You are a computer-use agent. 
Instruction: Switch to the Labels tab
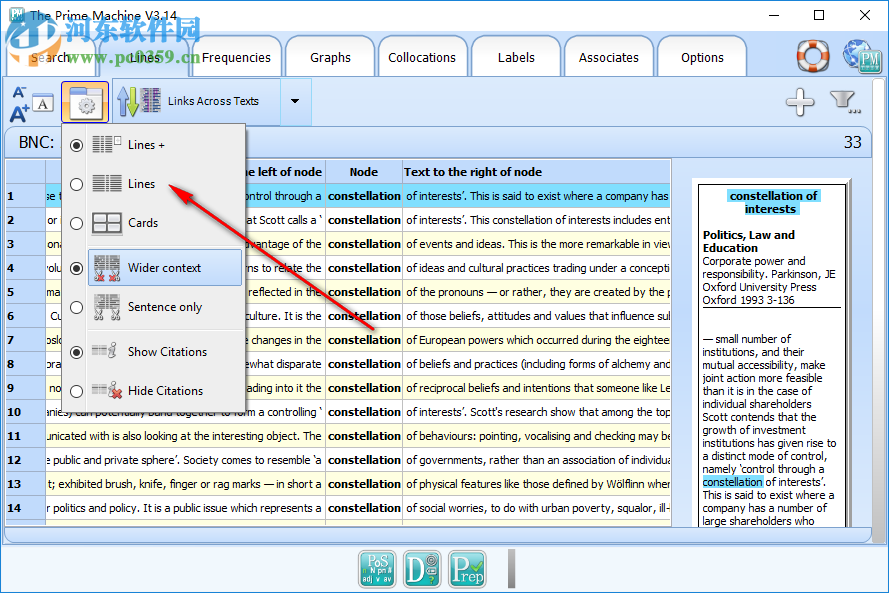pos(516,57)
